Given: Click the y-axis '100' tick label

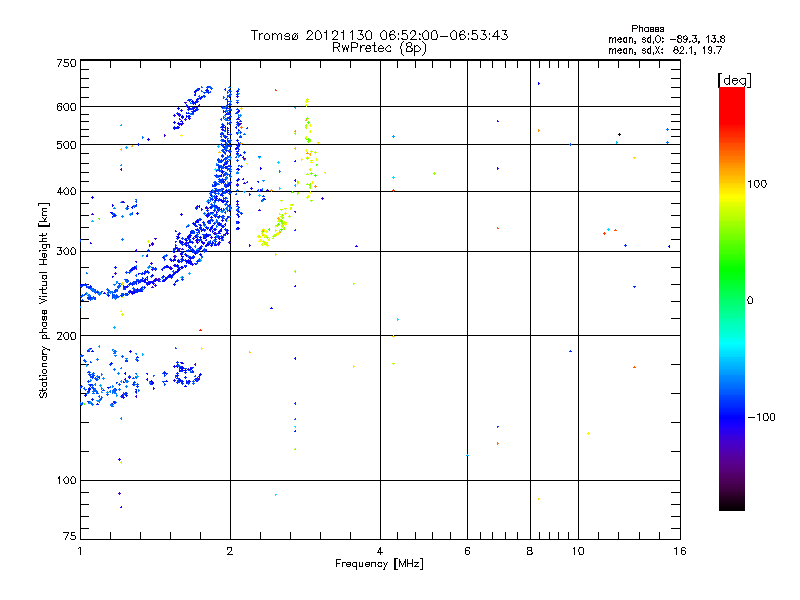Looking at the screenshot, I should (x=66, y=481).
